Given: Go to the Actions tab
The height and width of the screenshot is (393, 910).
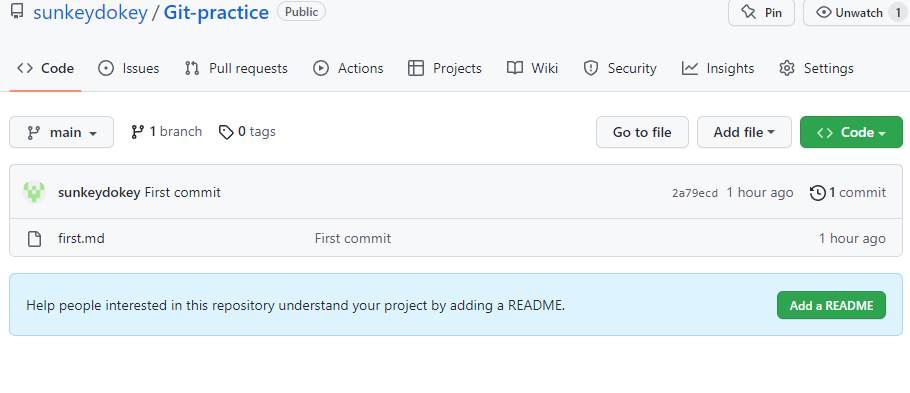Looking at the screenshot, I should point(348,68).
